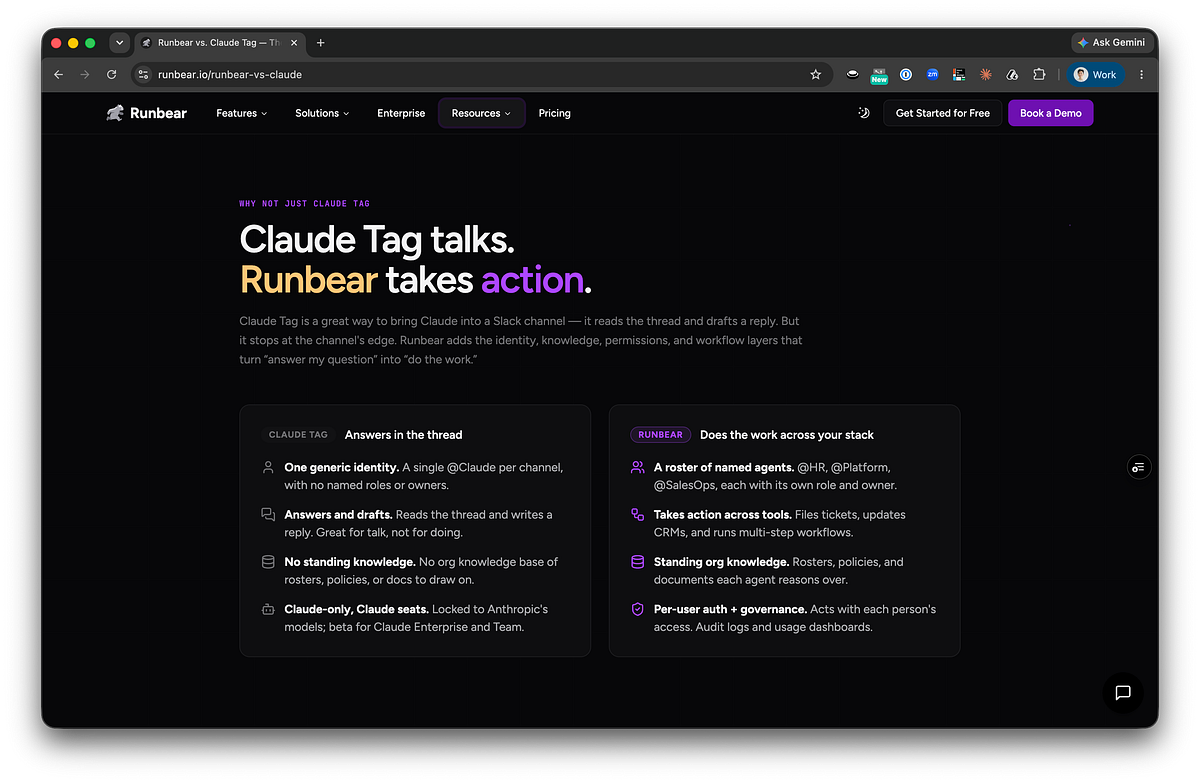Open the tab search dropdown arrow
Screen dimensions: 1200x783
point(119,43)
